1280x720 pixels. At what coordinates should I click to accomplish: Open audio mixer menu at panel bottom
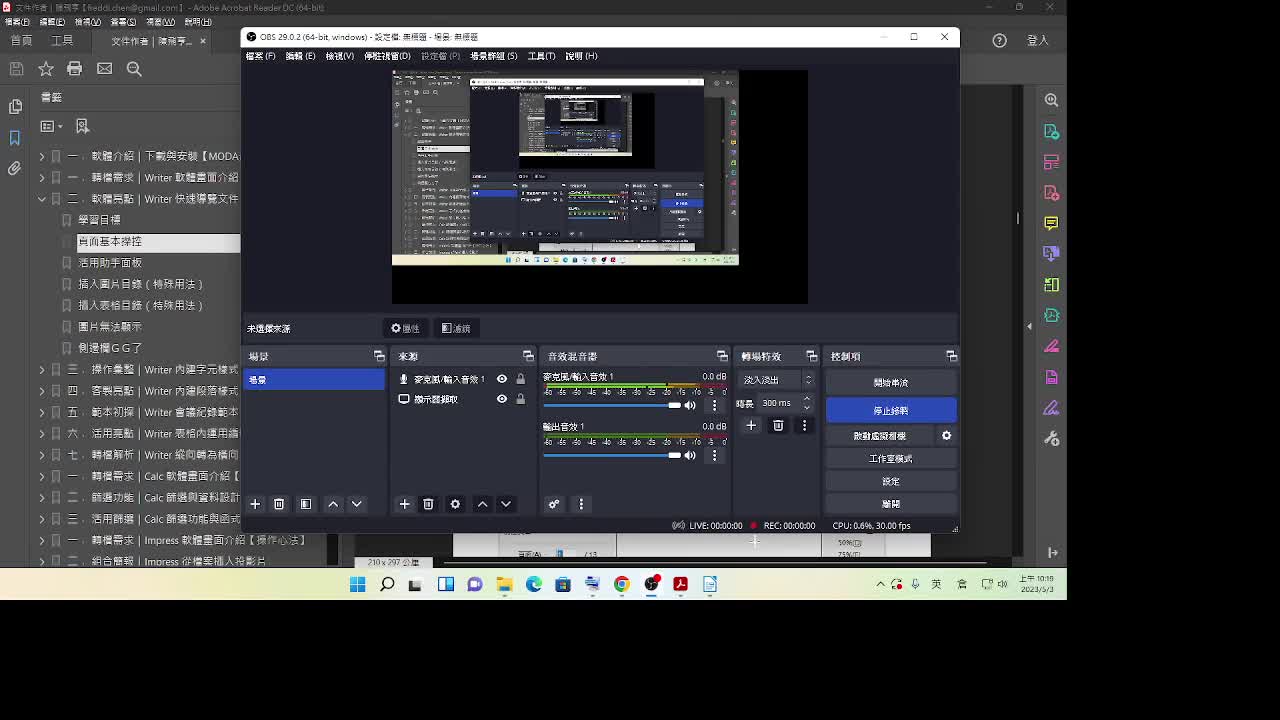click(581, 504)
